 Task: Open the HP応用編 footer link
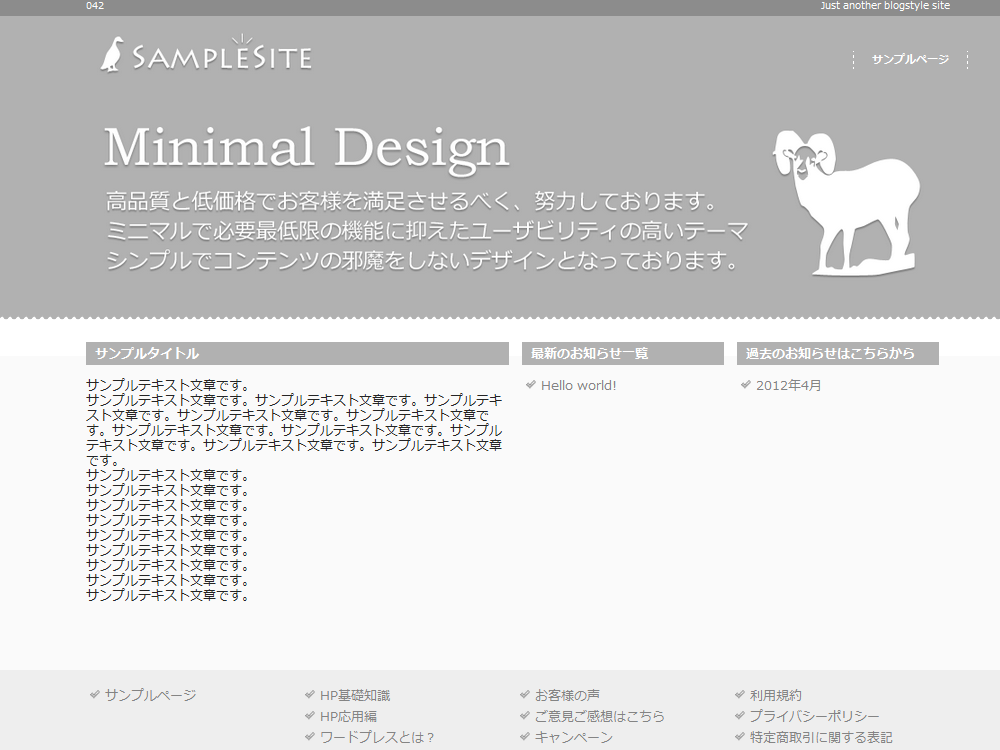click(348, 716)
